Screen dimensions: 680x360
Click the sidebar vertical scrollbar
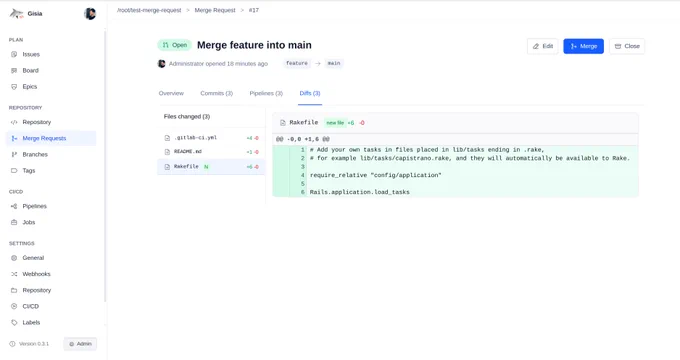click(x=105, y=167)
